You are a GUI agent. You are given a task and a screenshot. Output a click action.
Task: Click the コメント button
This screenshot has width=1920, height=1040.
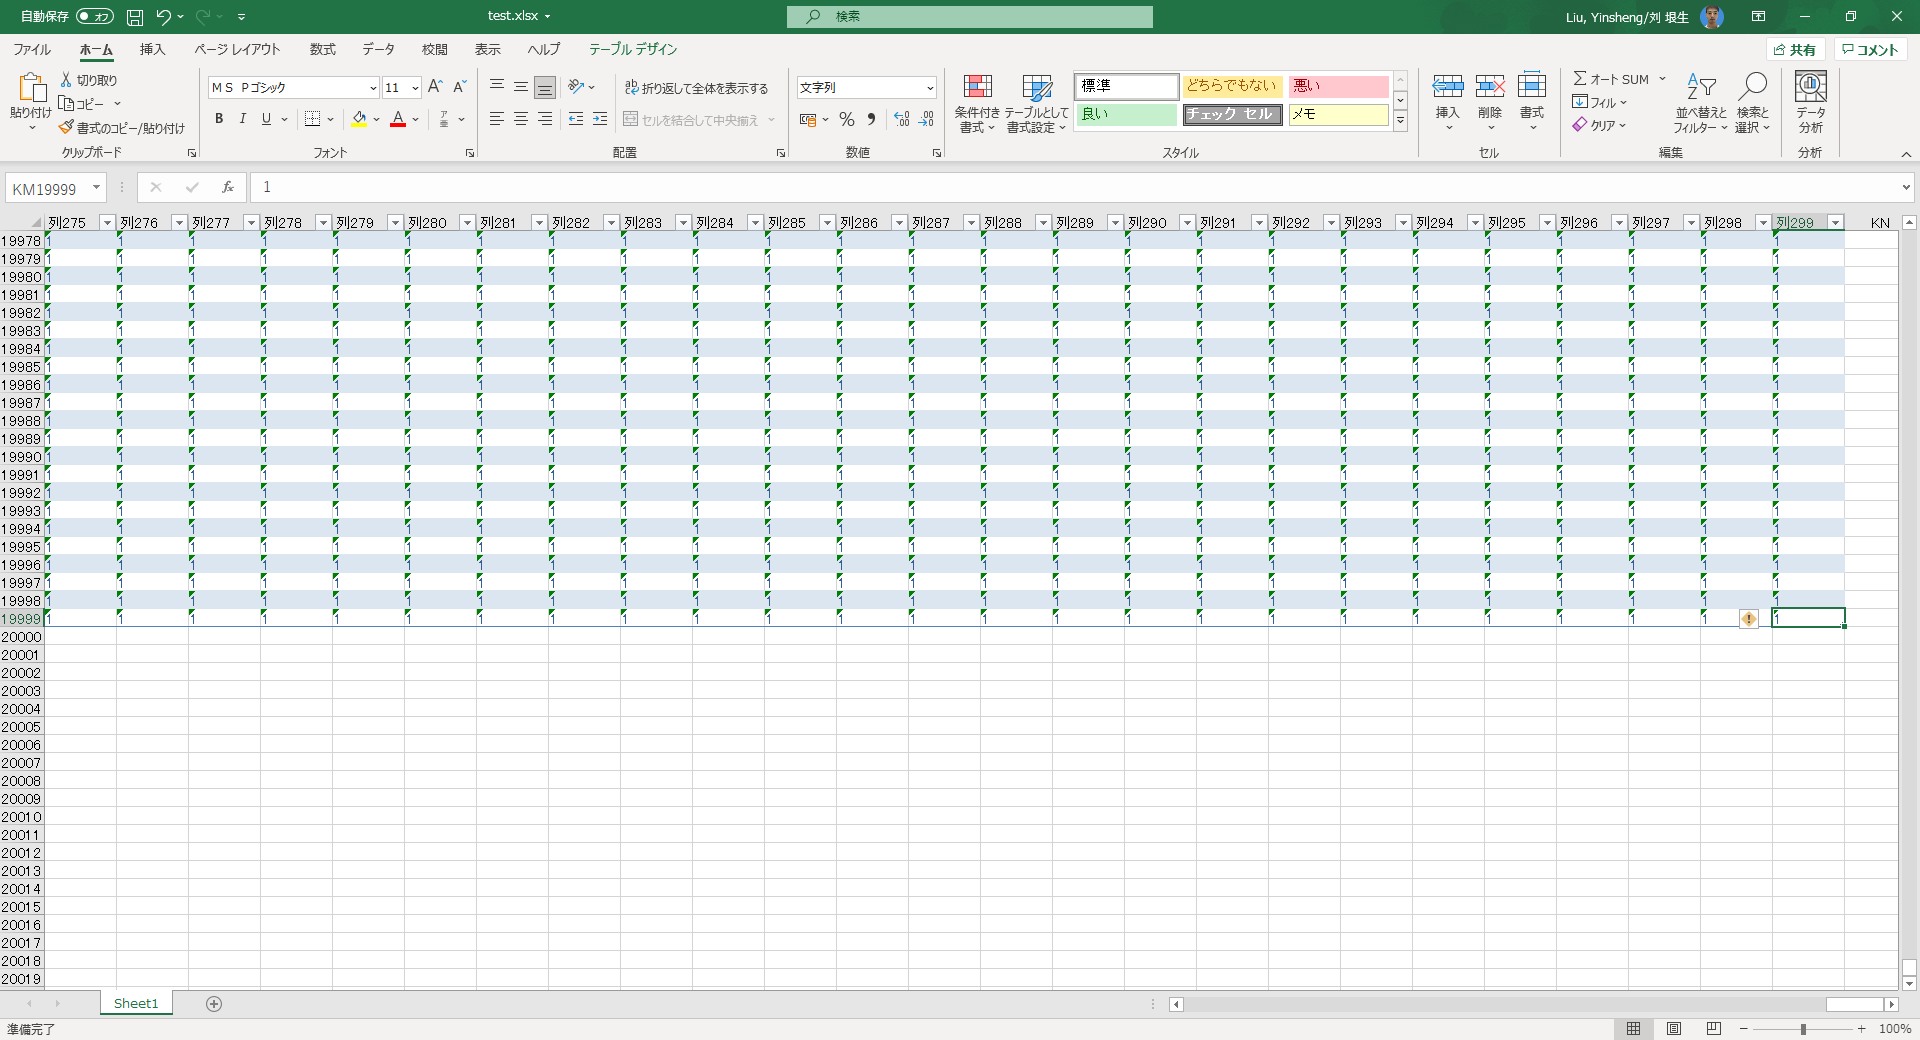pos(1871,49)
